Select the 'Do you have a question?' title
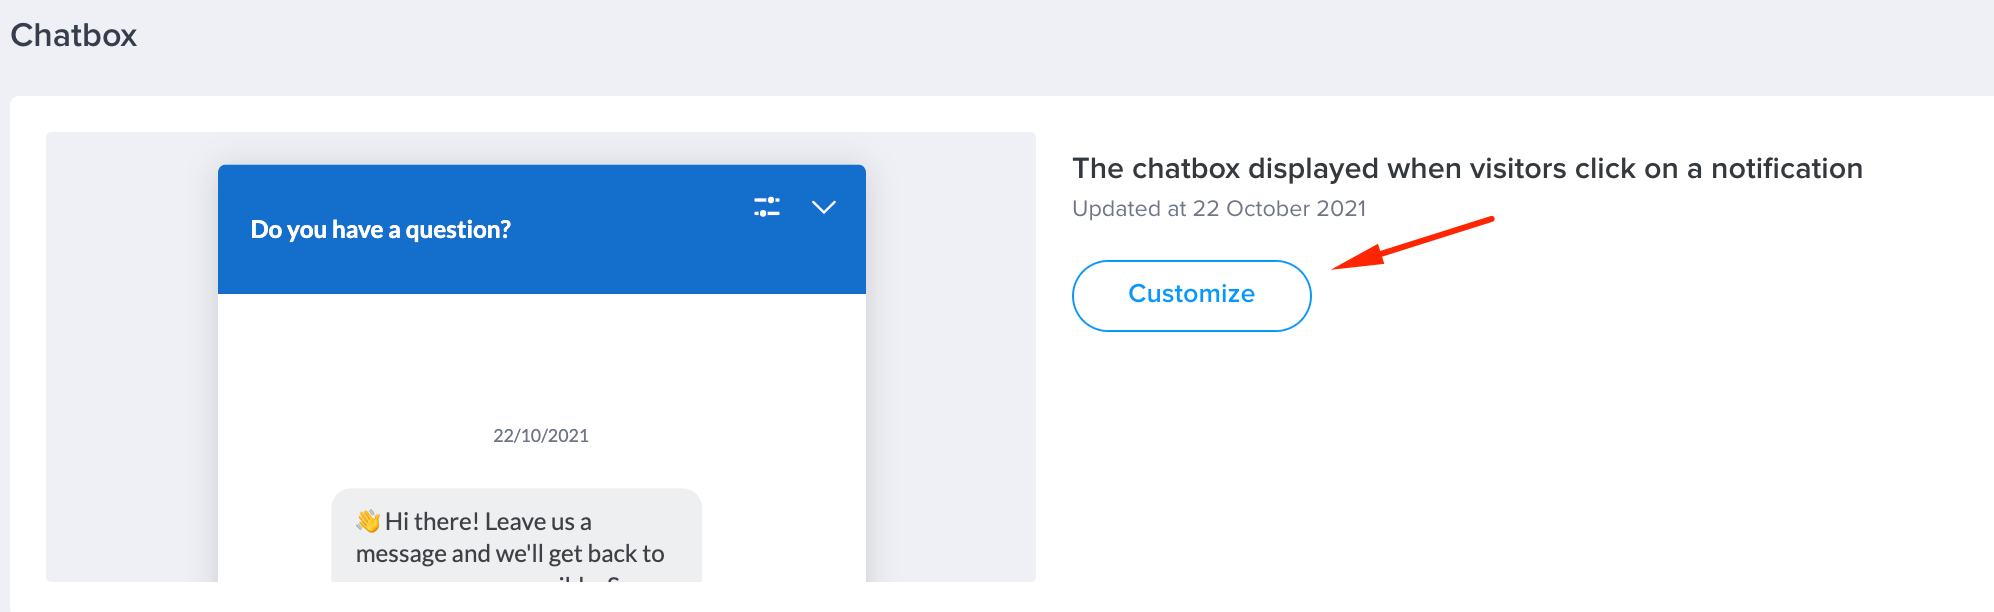Image resolution: width=1994 pixels, height=612 pixels. point(380,230)
